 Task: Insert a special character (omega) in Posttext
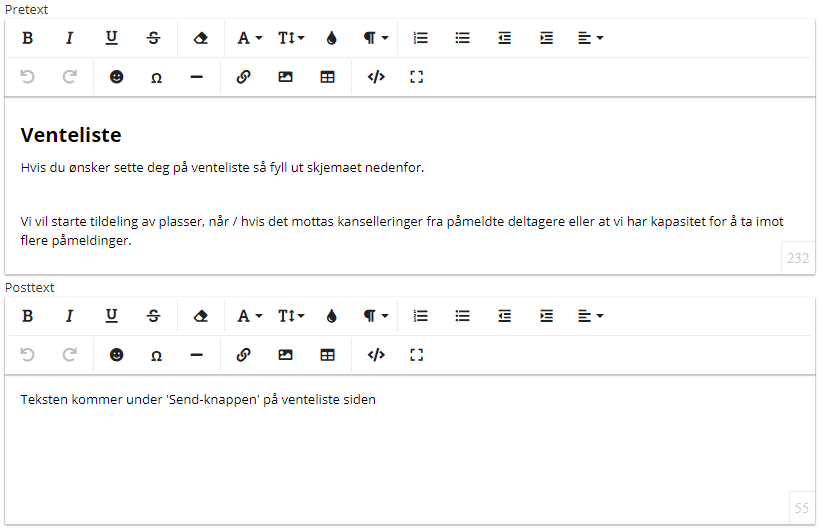click(x=156, y=355)
